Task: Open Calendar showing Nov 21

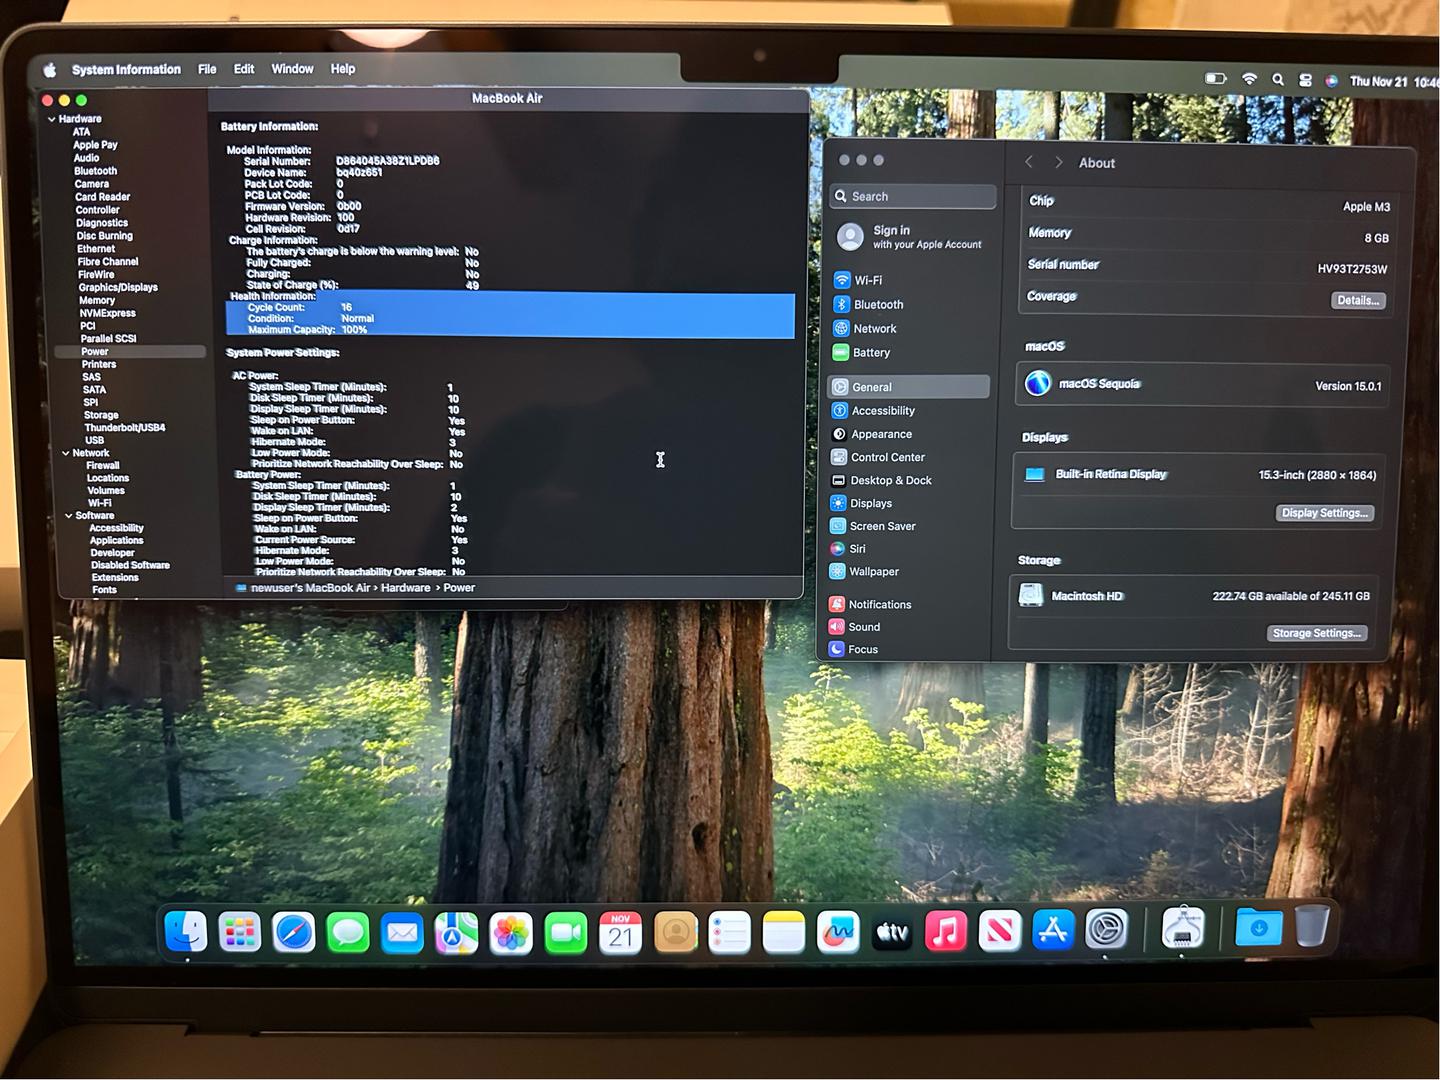Action: [620, 933]
